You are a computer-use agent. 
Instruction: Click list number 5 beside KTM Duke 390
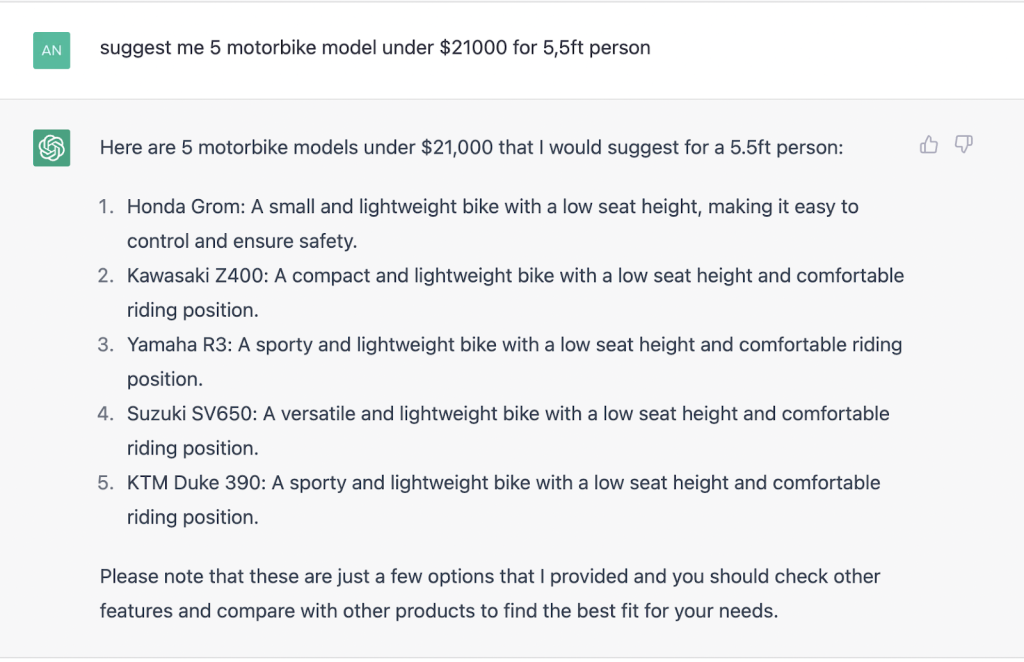point(106,483)
